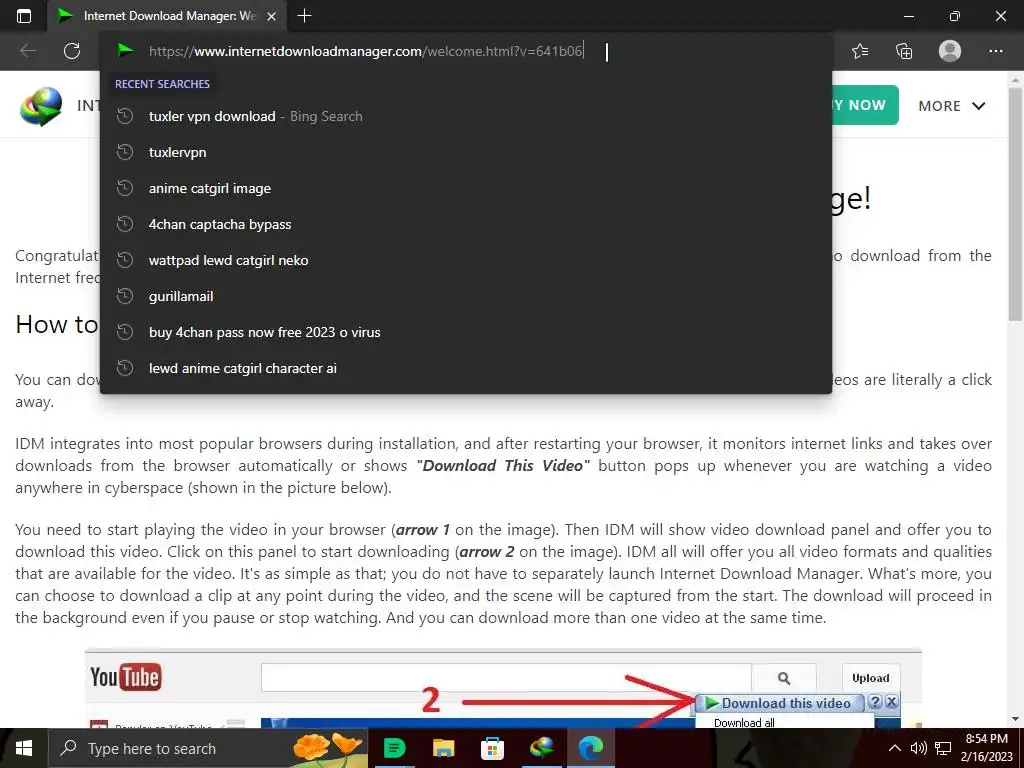Click the flower search highlight icon in taskbar
1024x768 pixels.
[x=327, y=748]
